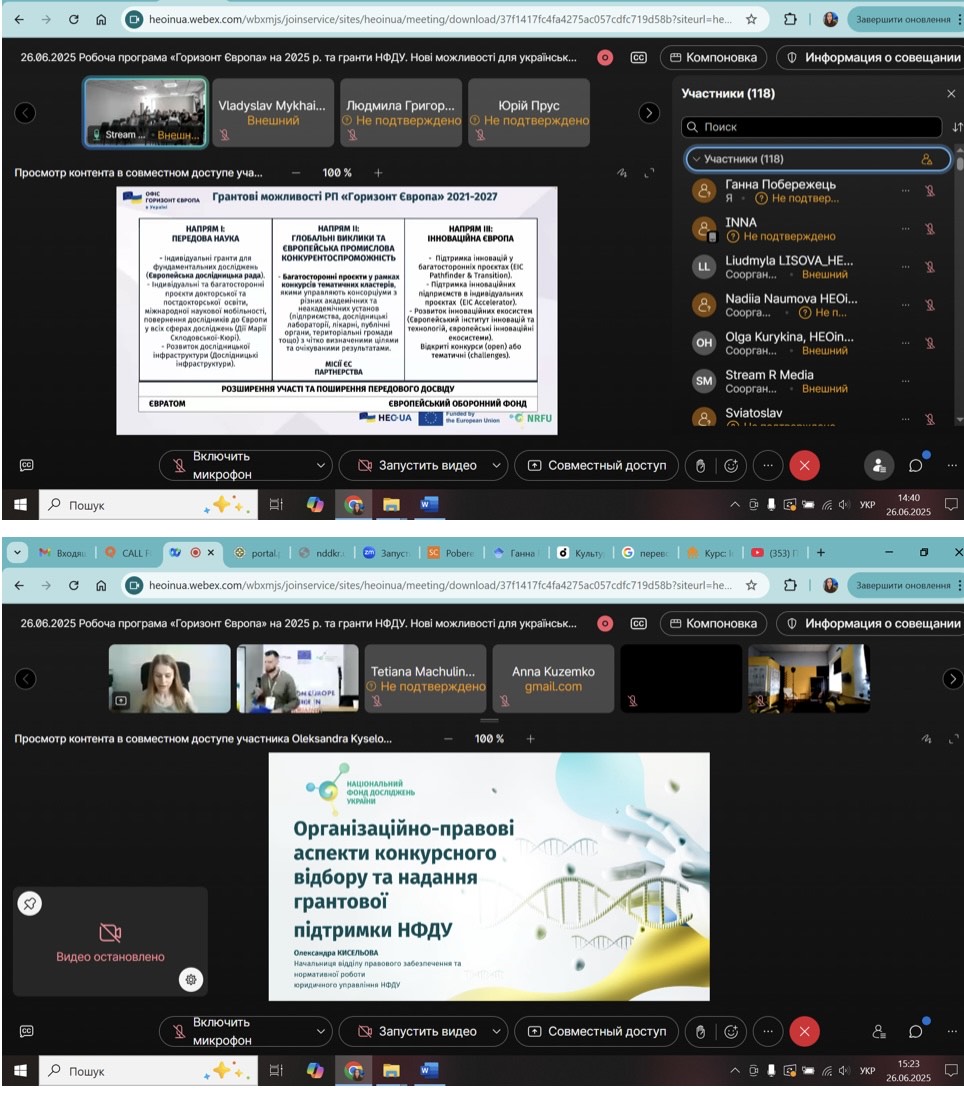Expand video options arrow in the 15:23 window
Screen dimensions: 964x1117
[497, 1032]
